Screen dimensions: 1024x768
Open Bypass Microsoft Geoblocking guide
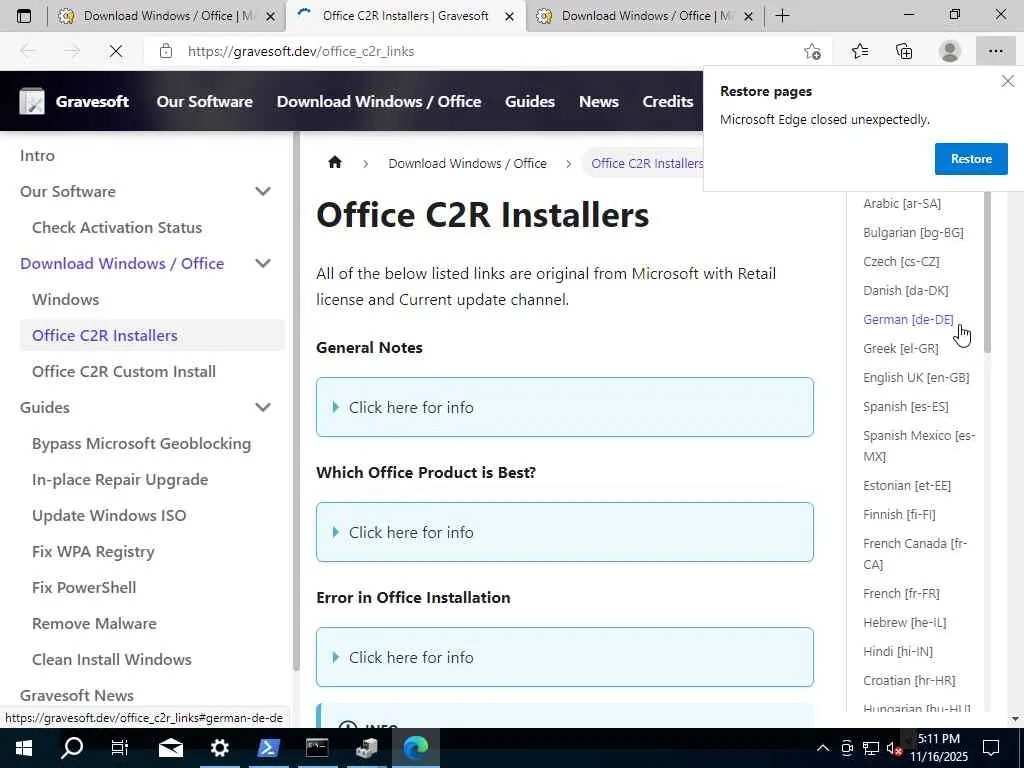[141, 443]
